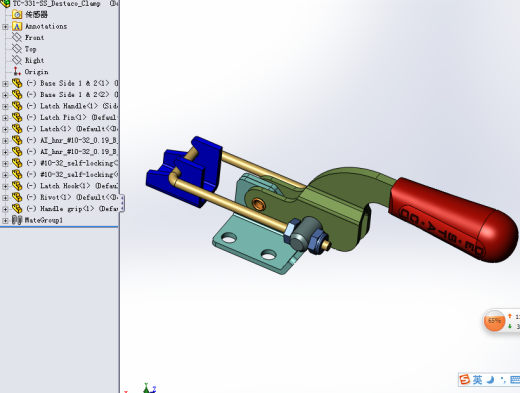Expand the Base Side 1 & 2<2> node

(x=5, y=95)
